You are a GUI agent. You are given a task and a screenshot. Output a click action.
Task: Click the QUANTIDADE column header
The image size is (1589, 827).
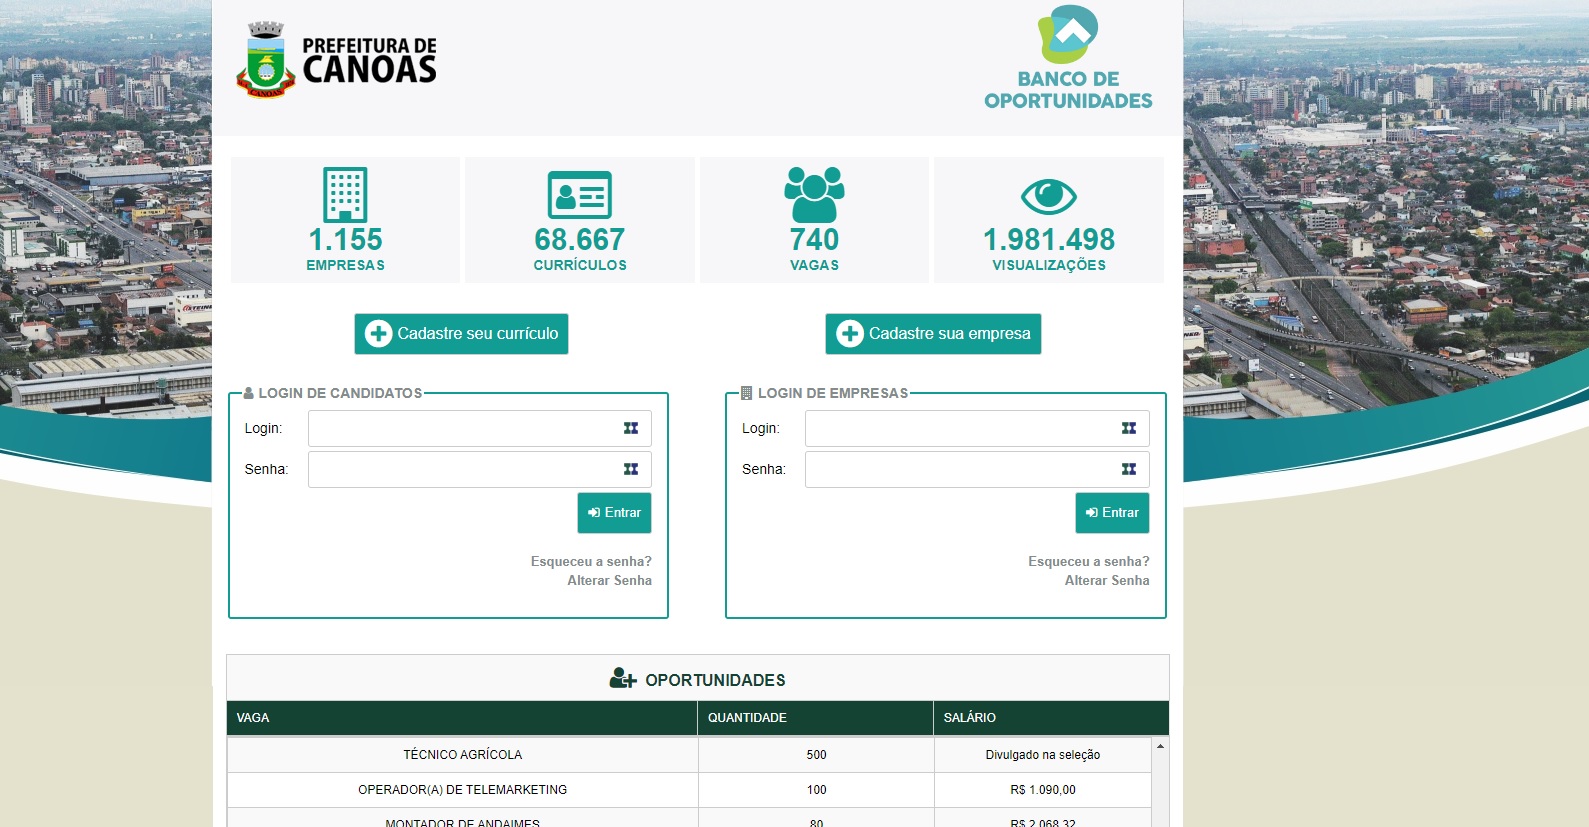click(x=815, y=718)
